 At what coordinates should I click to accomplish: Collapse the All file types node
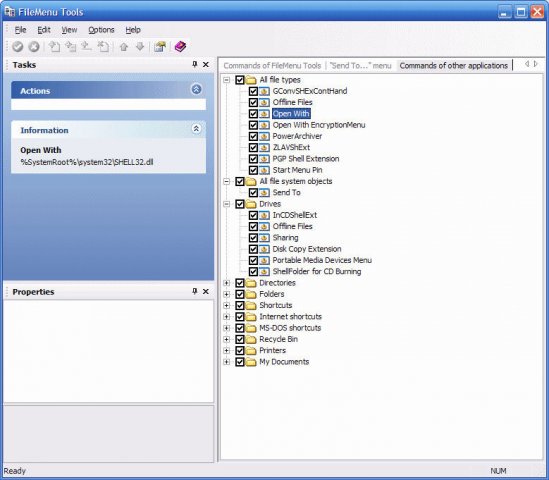(x=227, y=80)
